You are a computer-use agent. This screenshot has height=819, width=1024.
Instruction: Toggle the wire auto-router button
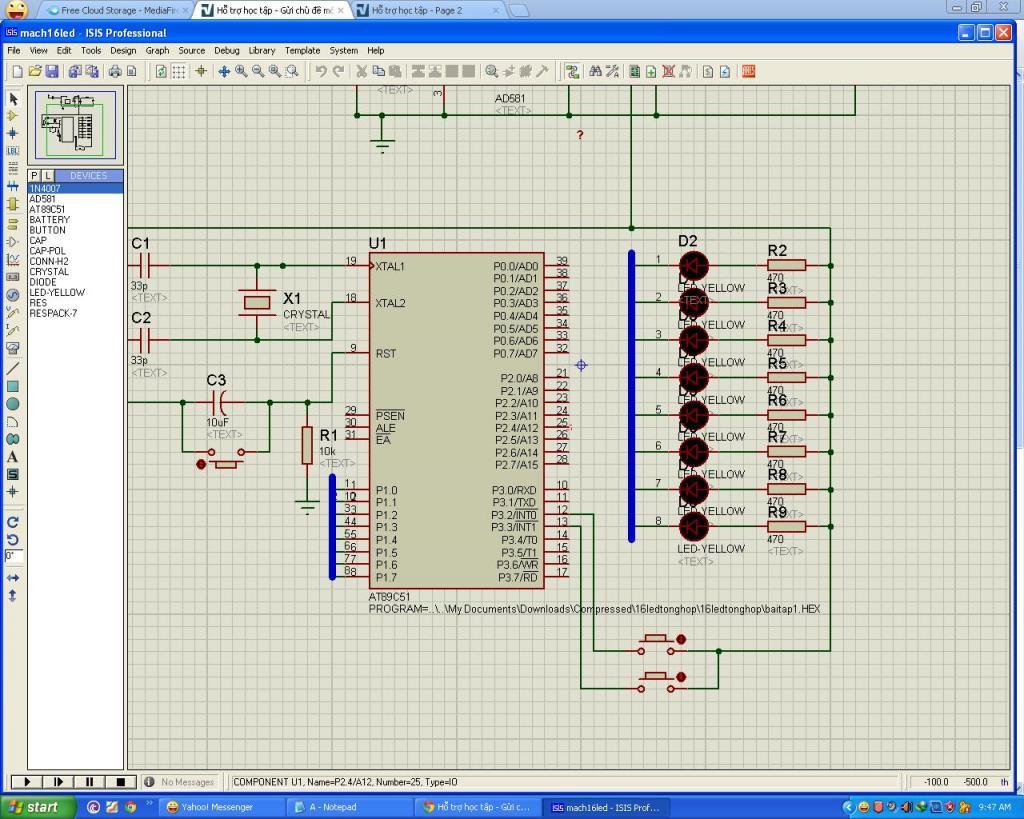pyautogui.click(x=572, y=71)
